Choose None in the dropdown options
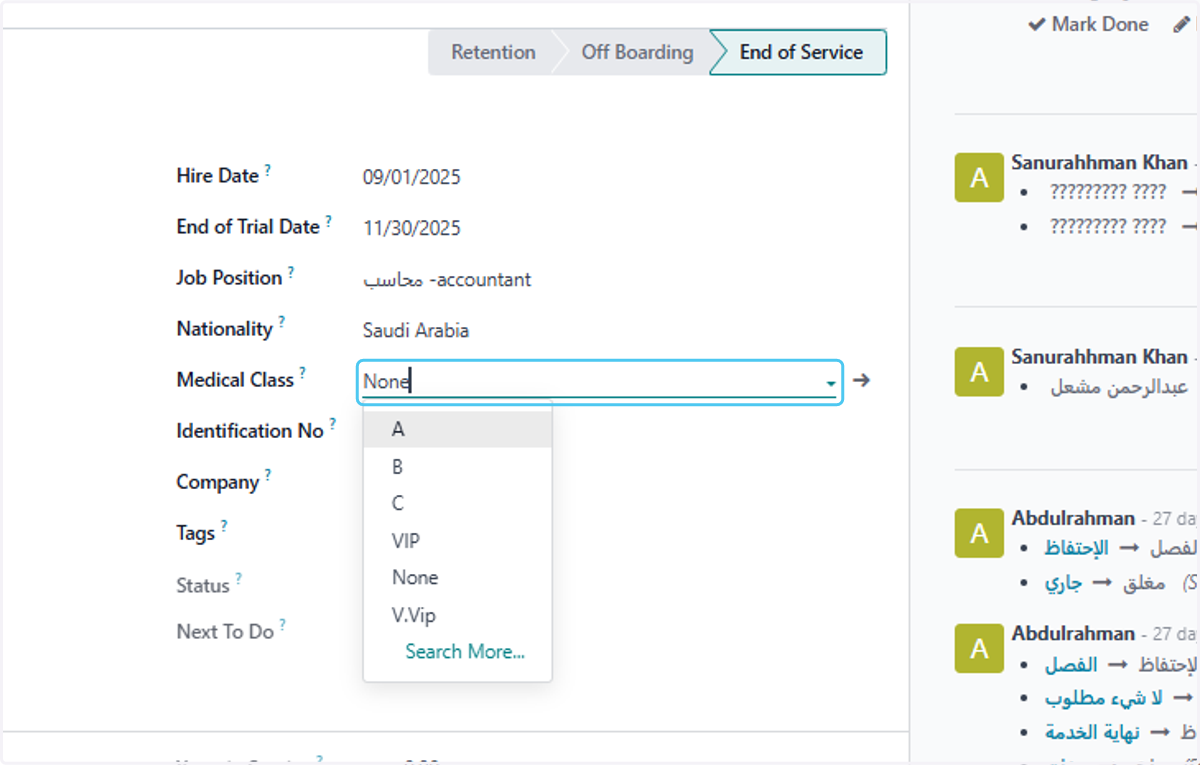The width and height of the screenshot is (1200, 765). coord(457,577)
